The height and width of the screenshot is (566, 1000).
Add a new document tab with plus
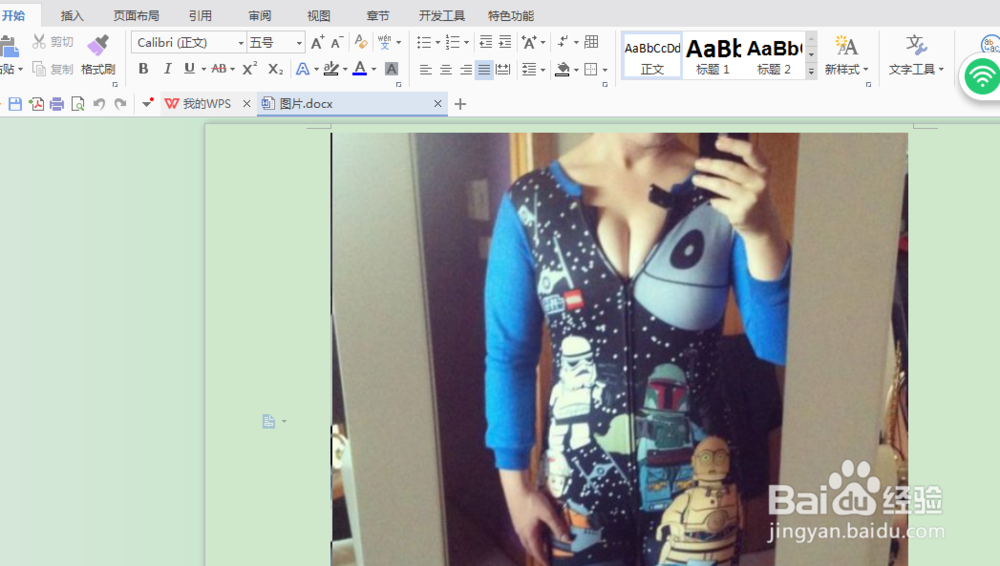[x=460, y=104]
